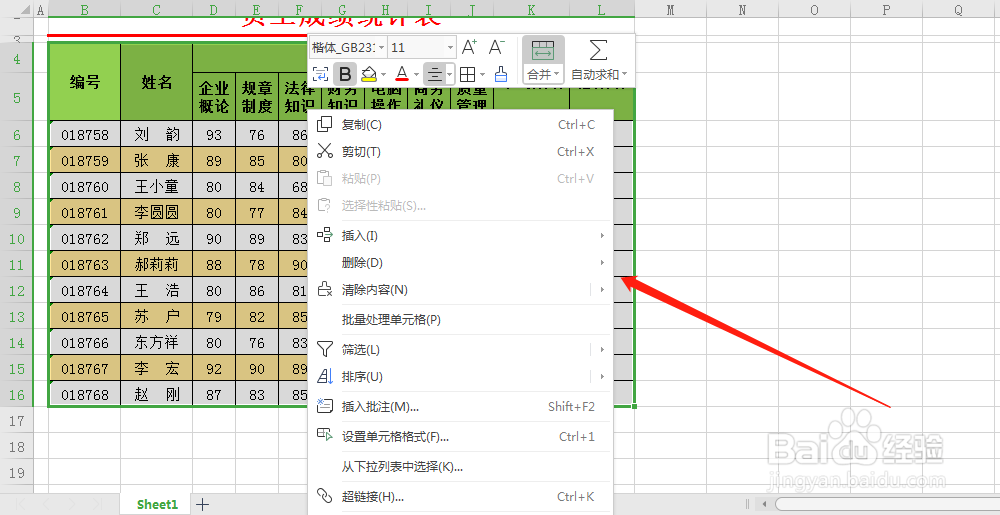
Task: Click the insert cells icon
Action: pos(325,235)
